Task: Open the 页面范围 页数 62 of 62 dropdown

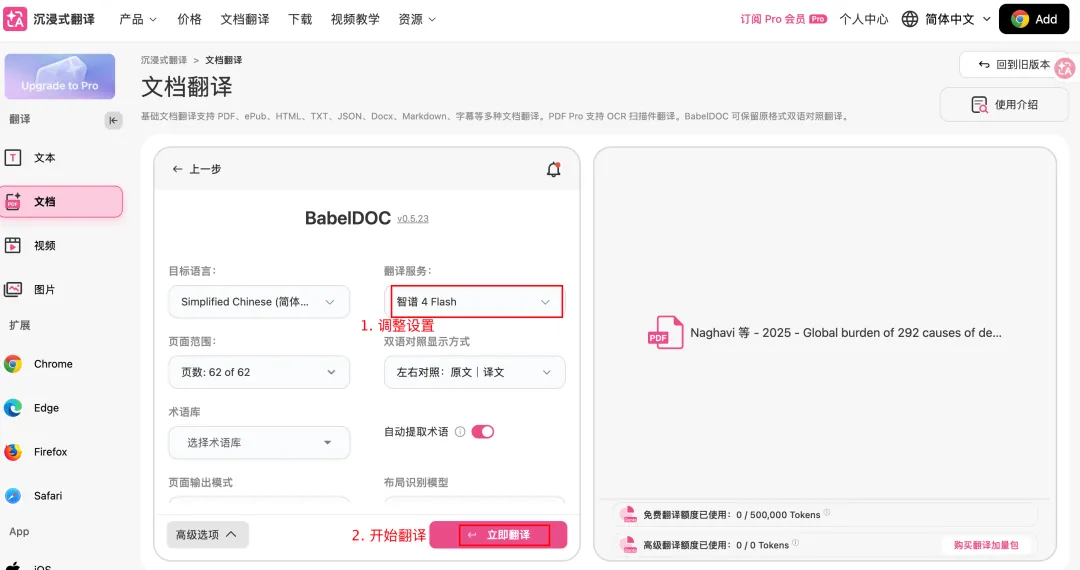Action: [x=259, y=372]
